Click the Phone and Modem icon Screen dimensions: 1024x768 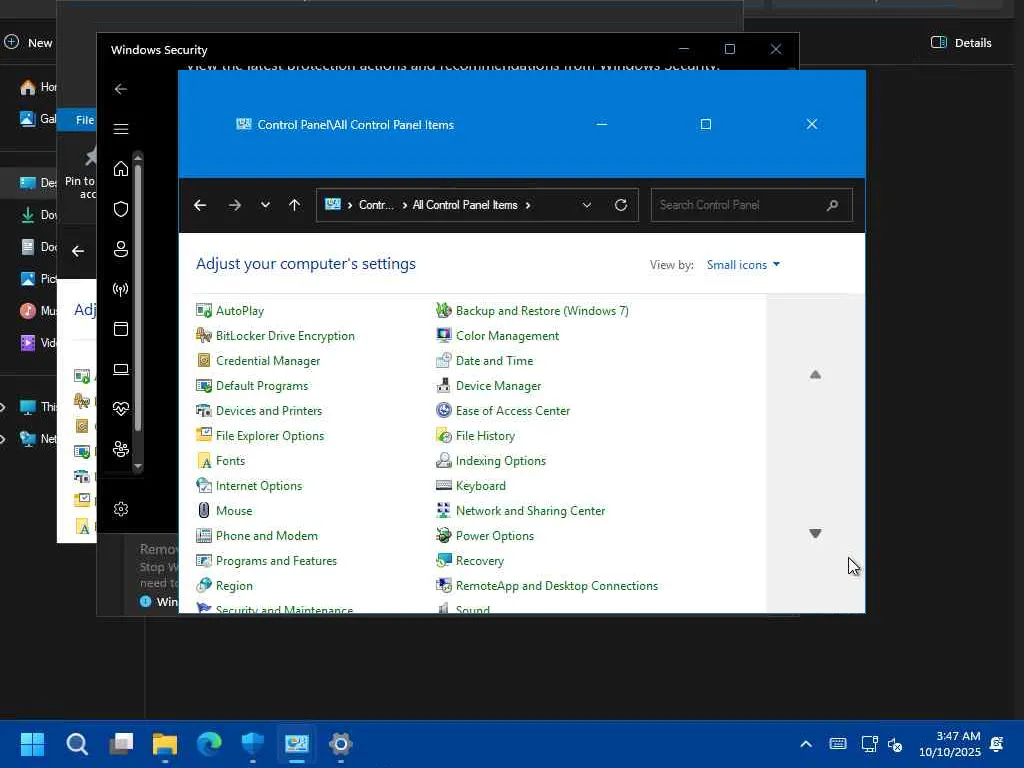pyautogui.click(x=204, y=536)
